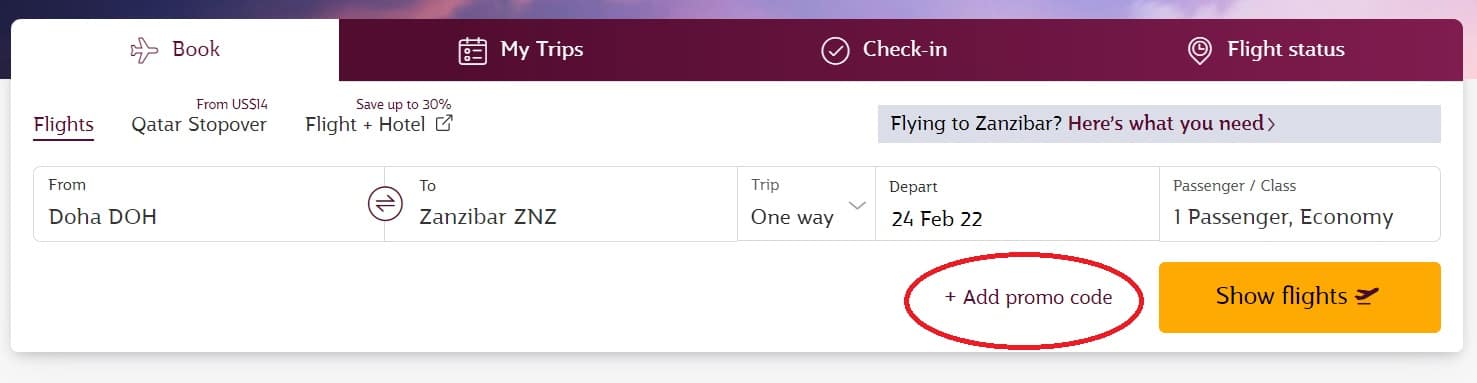This screenshot has width=1477, height=383.
Task: Click the airplane icon on Book tab
Action: 145,50
